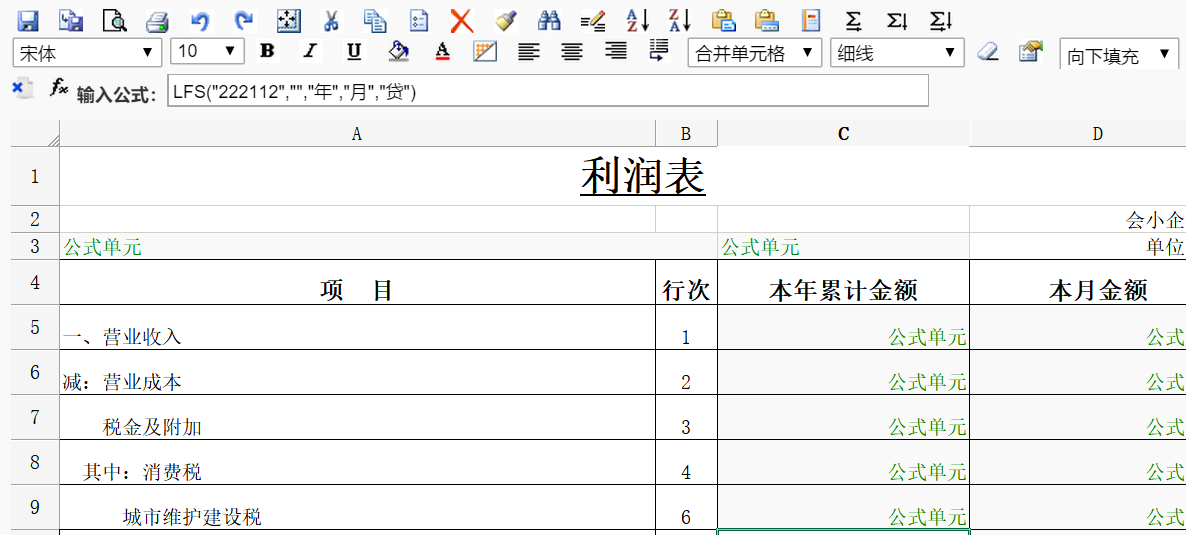Viewport: 1186px width, 535px height.
Task: Select column C header
Action: 843,134
